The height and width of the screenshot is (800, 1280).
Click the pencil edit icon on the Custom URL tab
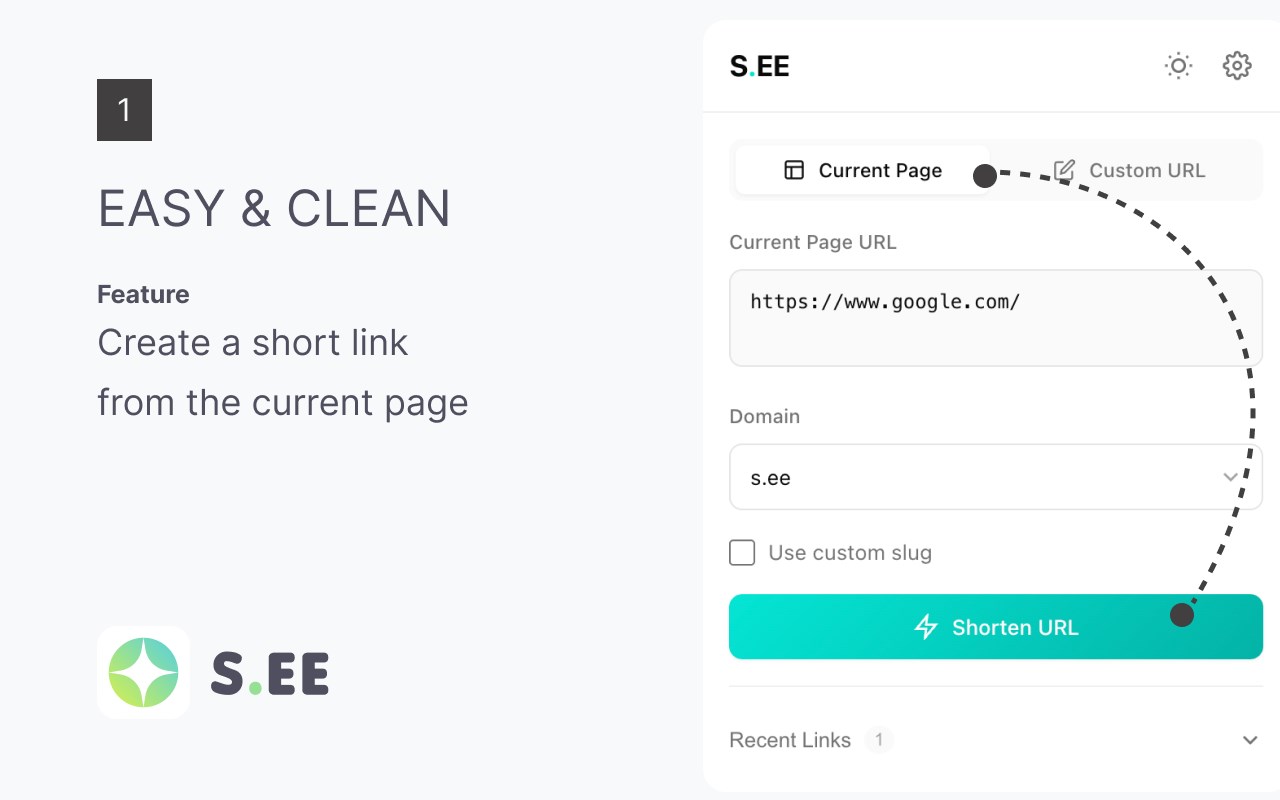(1065, 170)
